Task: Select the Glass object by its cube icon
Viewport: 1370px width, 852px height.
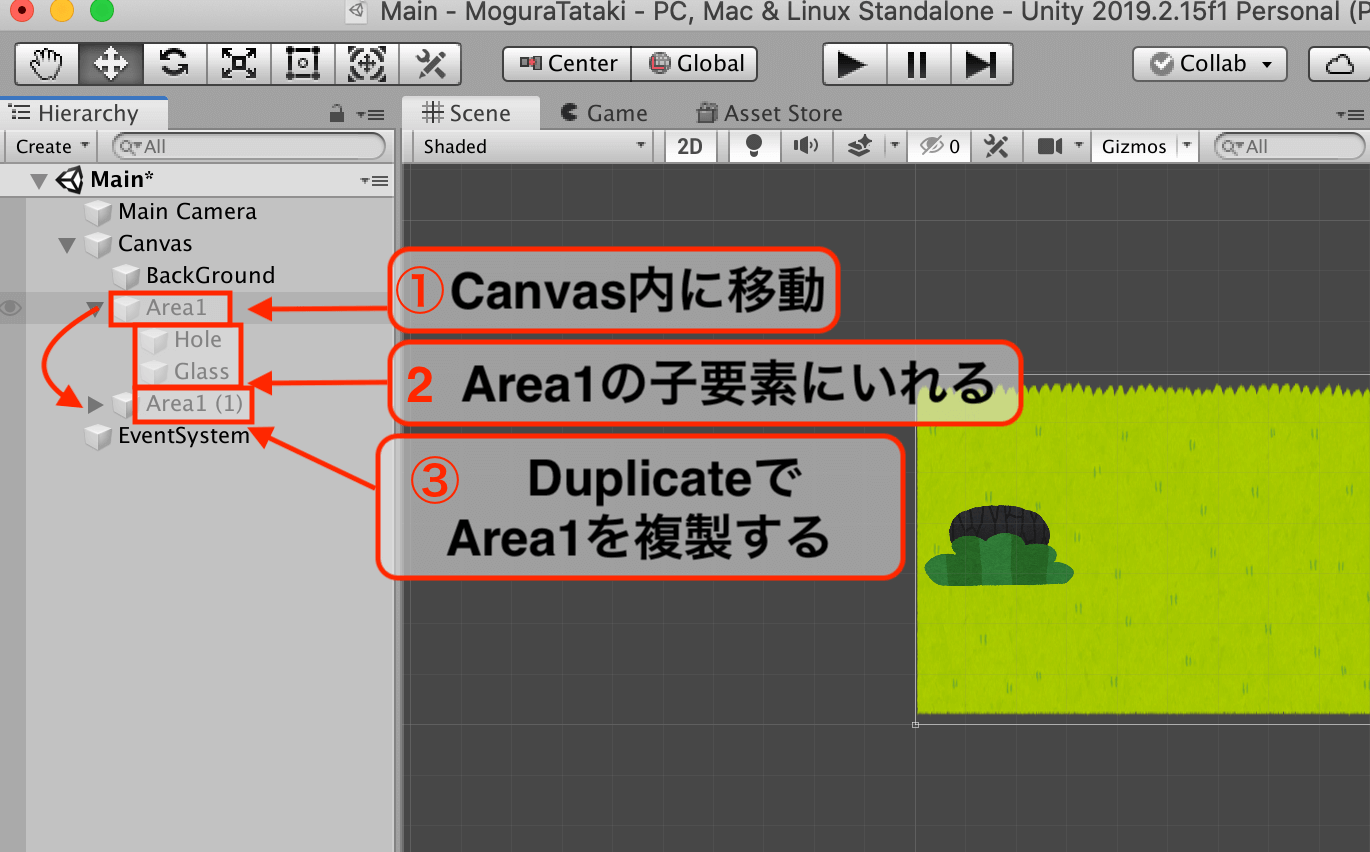Action: coord(154,372)
